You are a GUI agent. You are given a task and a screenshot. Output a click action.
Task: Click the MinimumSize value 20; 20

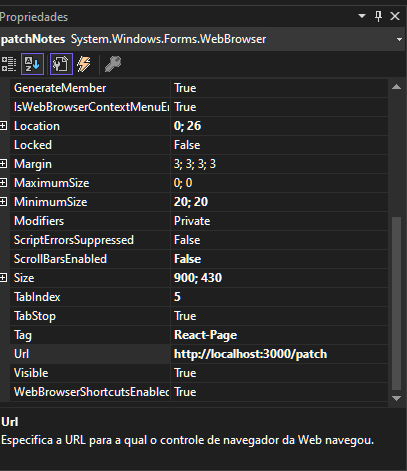[279, 202]
